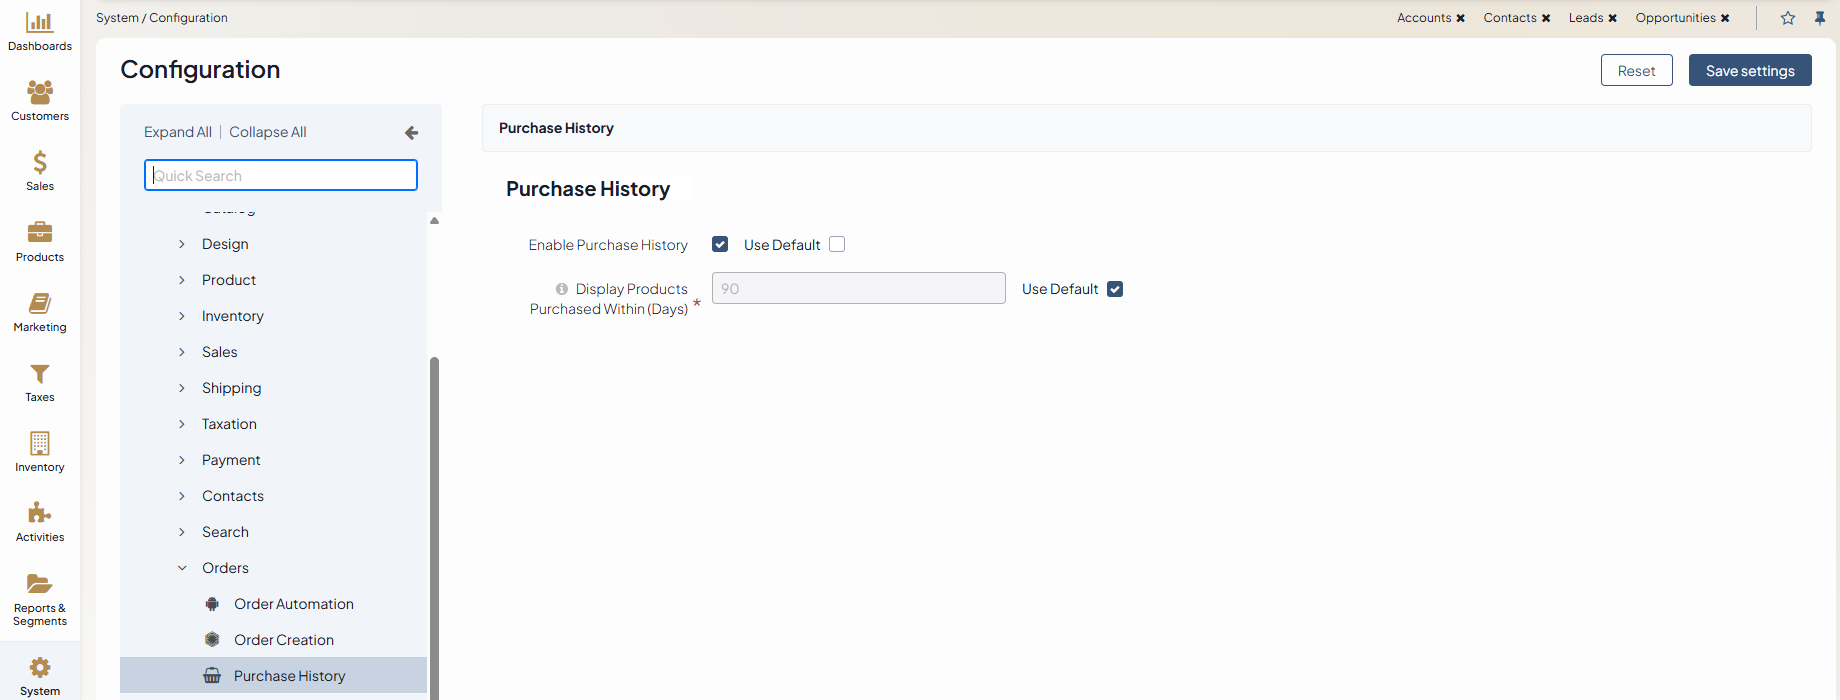Click the Save settings button
Viewport: 1840px width, 700px height.
(x=1749, y=71)
